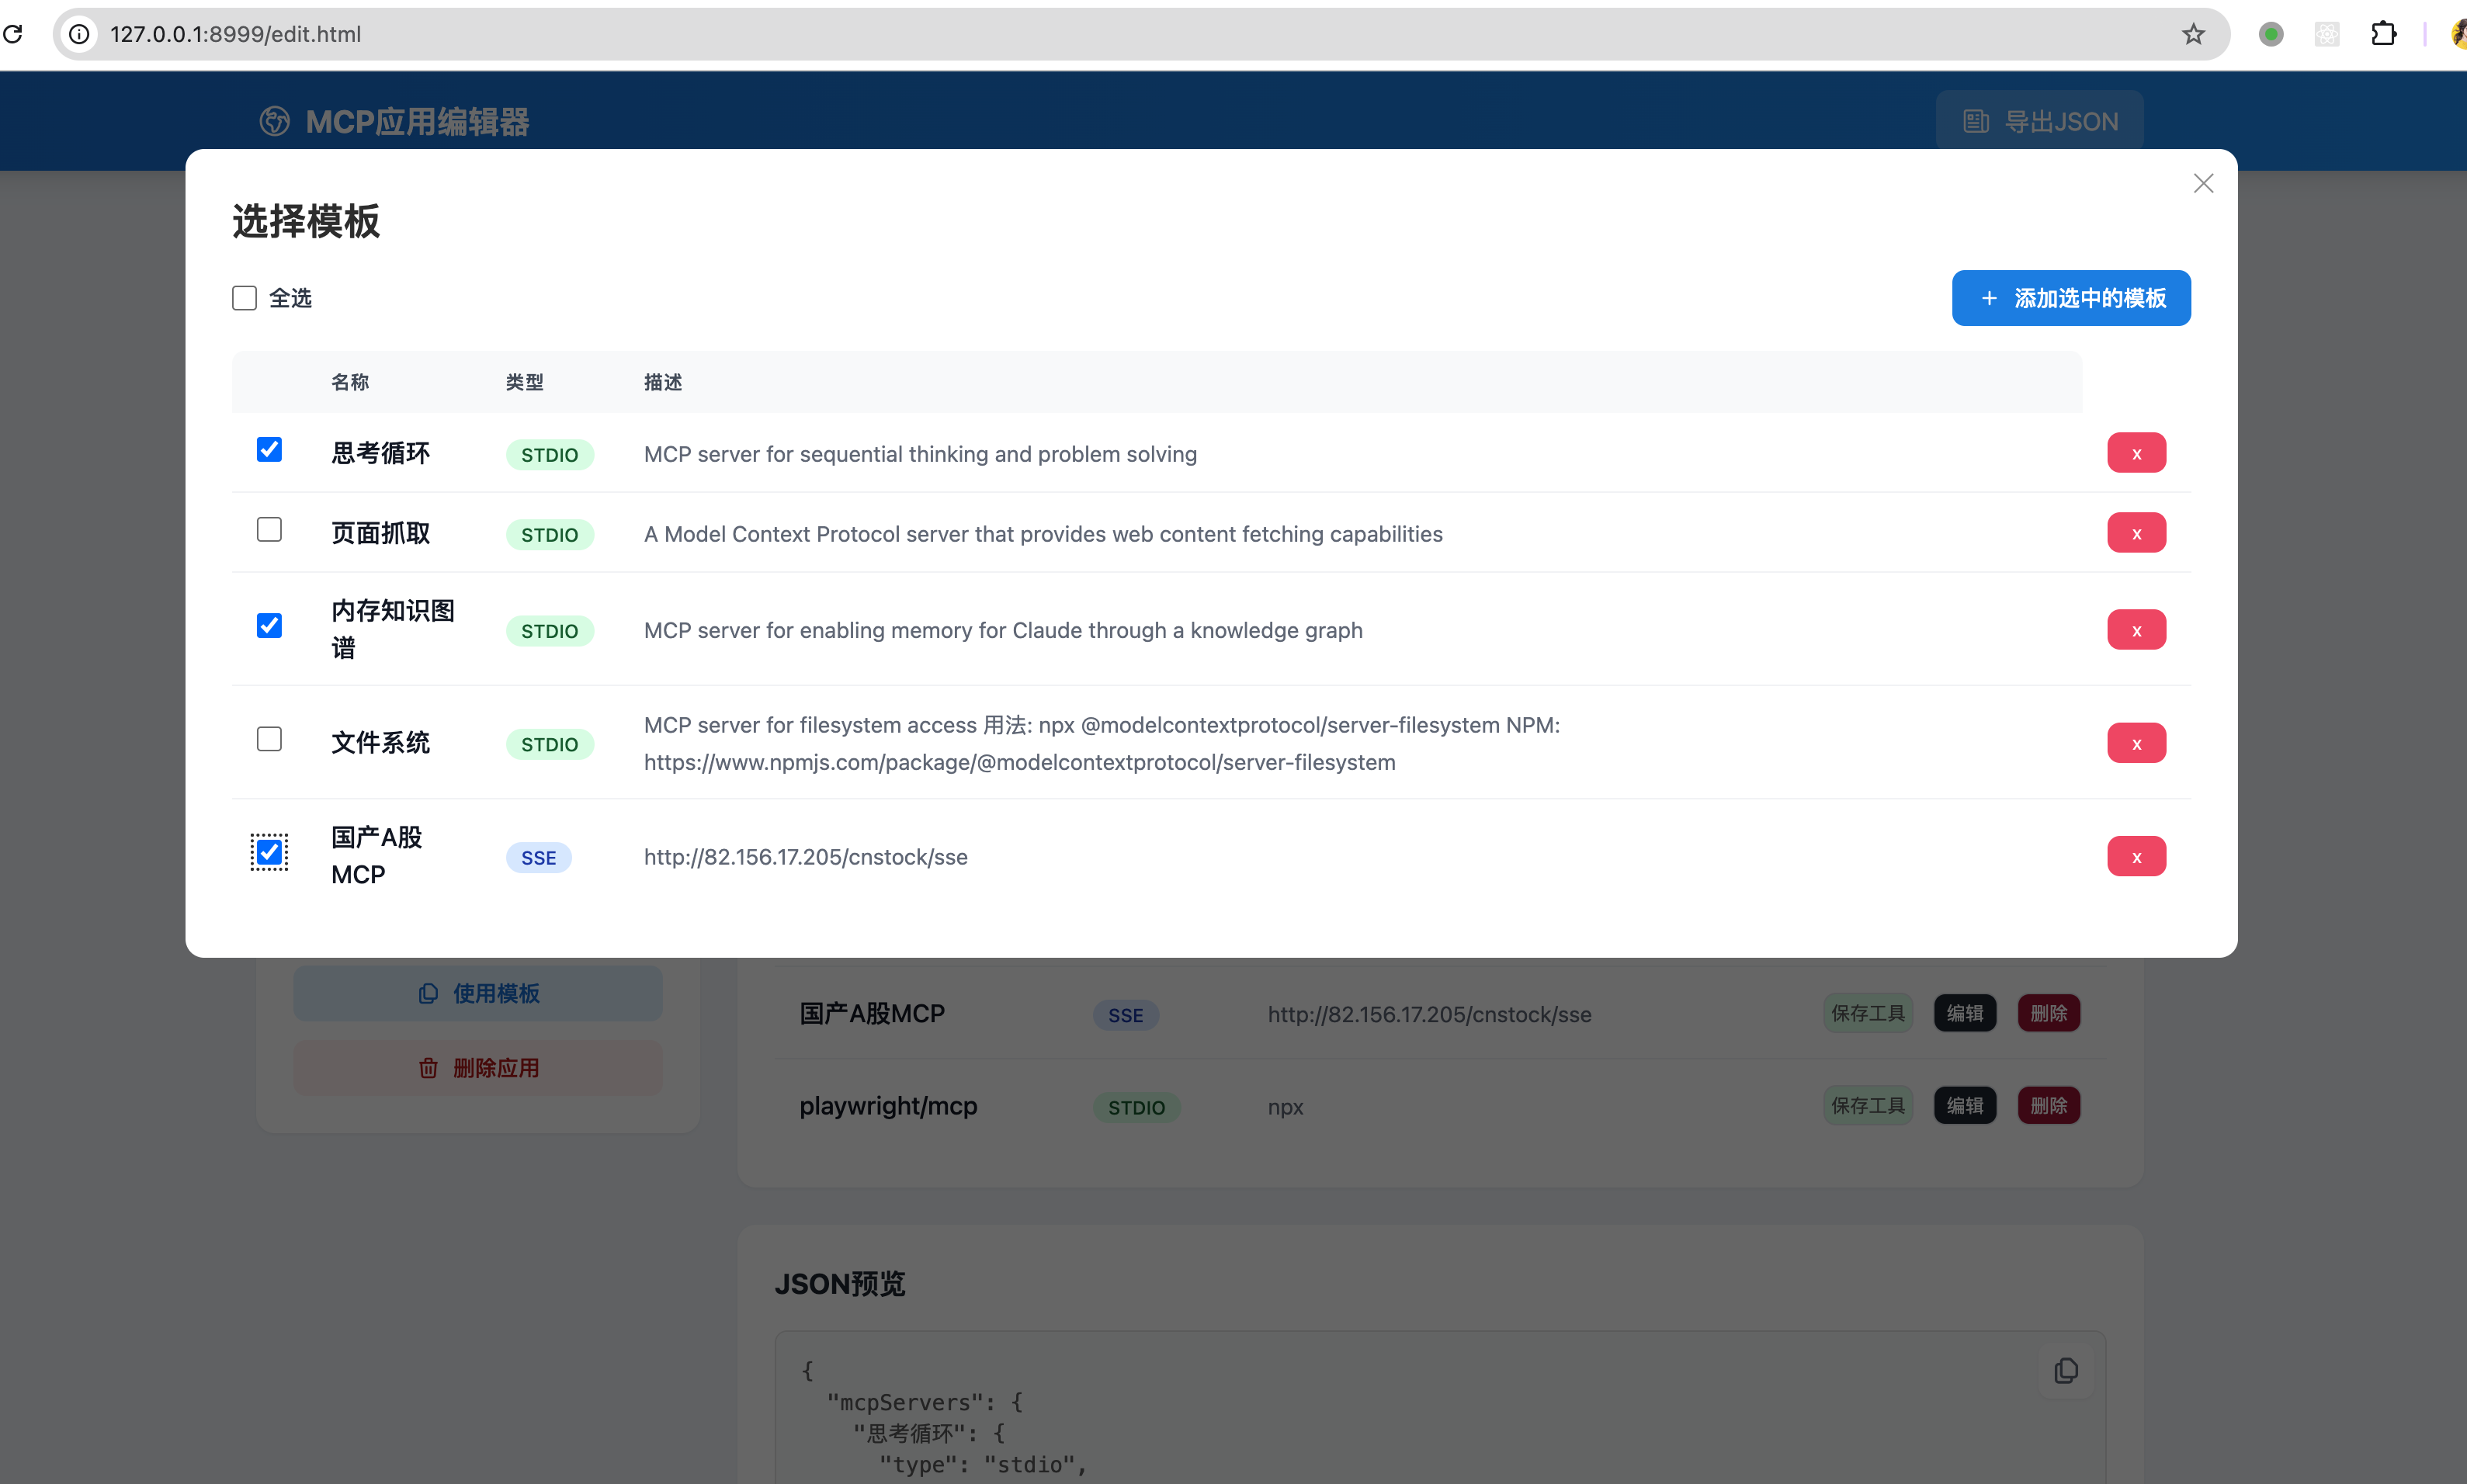
Task: Delete the 国产A股MCP template with red x
Action: pyautogui.click(x=2136, y=857)
